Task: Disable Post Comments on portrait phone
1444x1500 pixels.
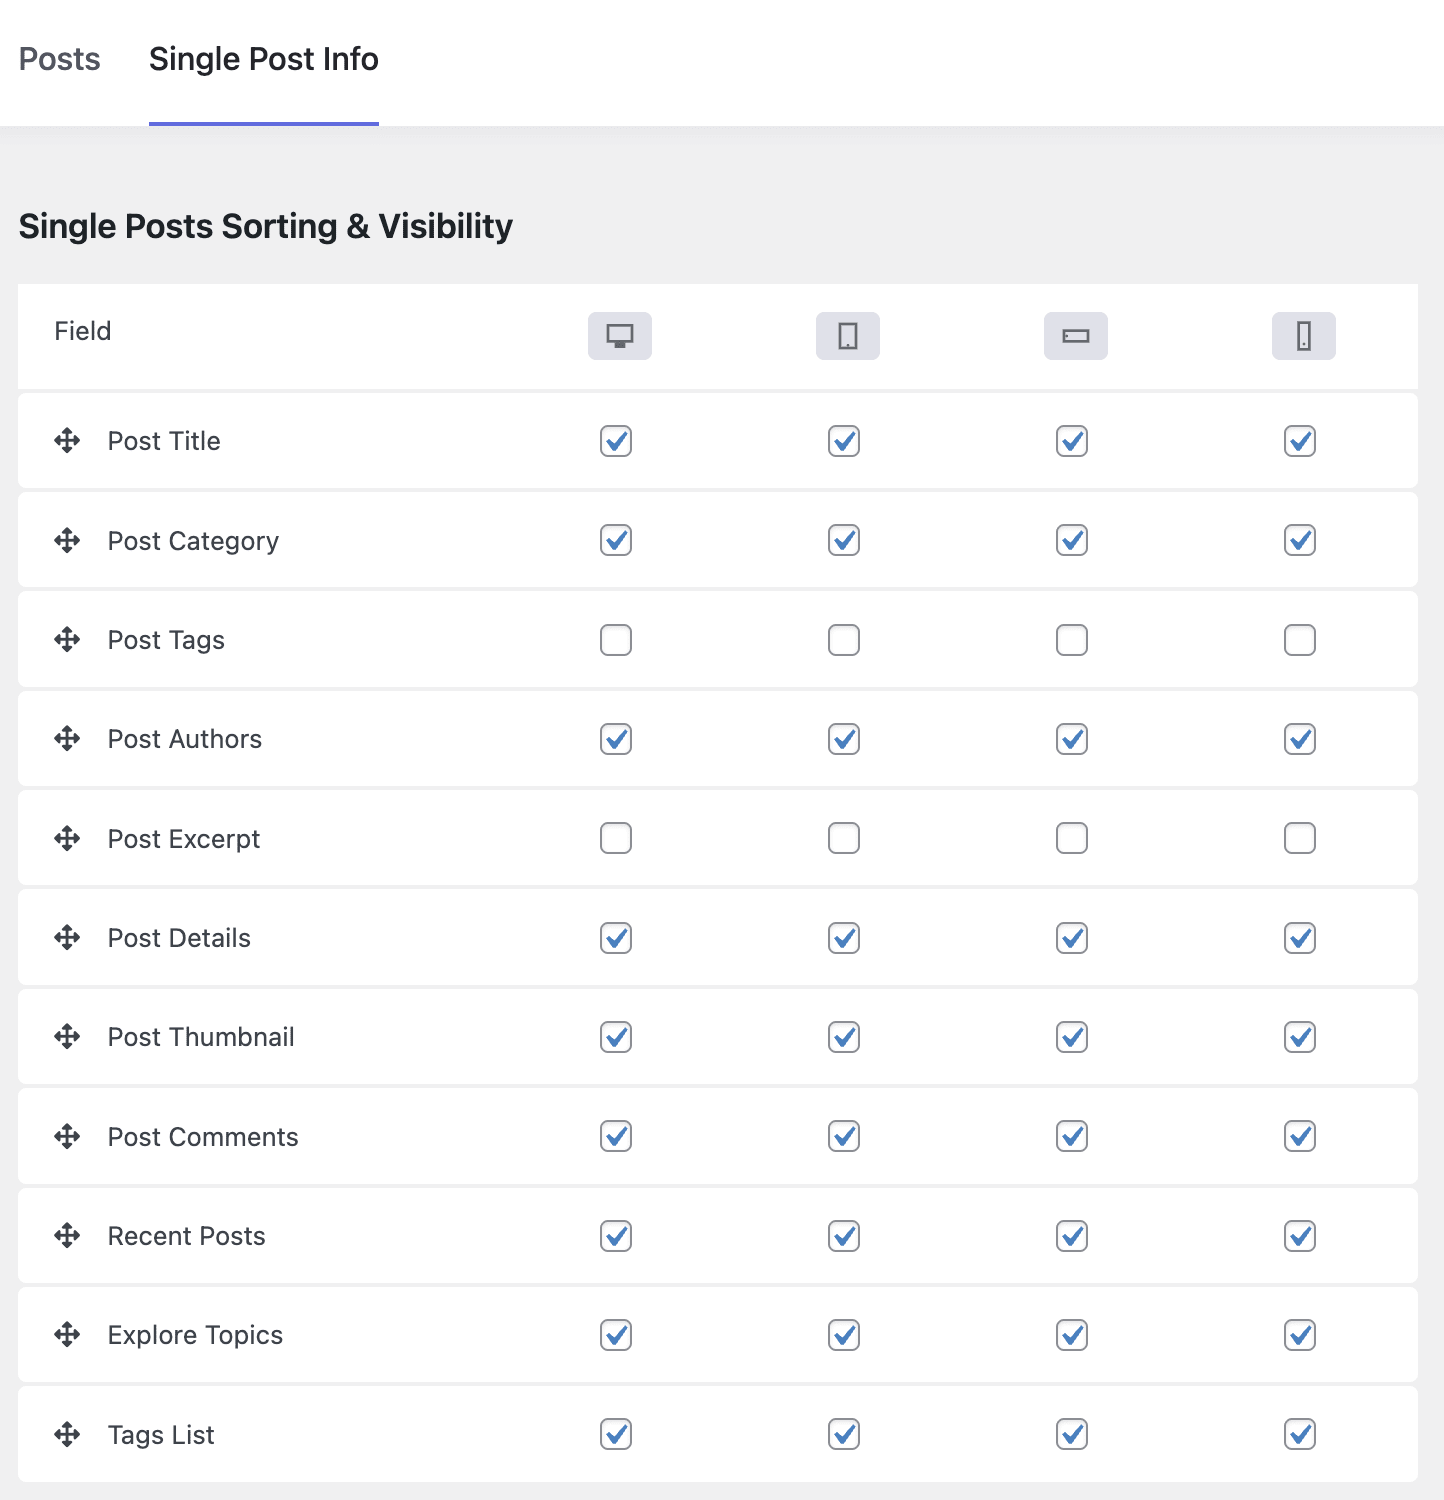Action: [x=1299, y=1136]
